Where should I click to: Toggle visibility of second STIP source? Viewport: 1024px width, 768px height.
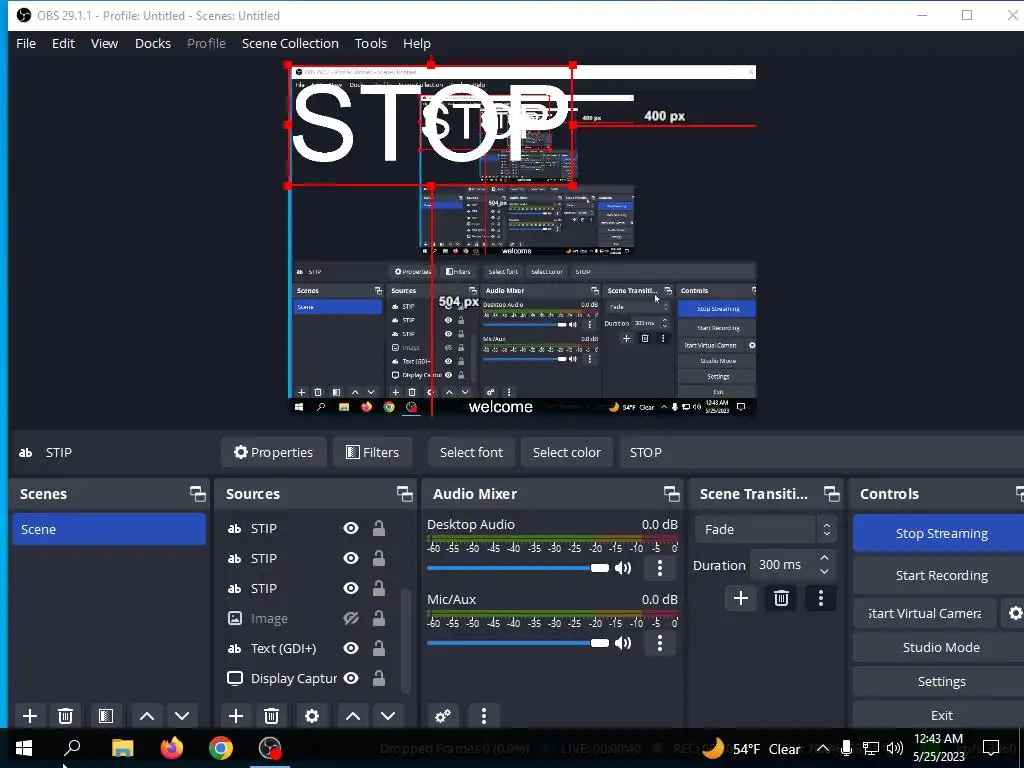click(351, 558)
